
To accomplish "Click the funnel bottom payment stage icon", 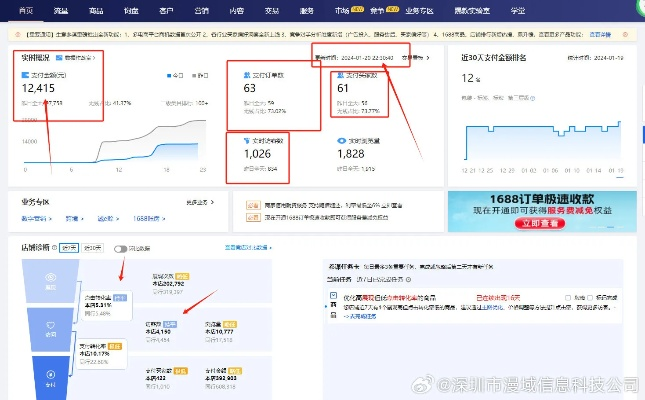I will point(50,374).
